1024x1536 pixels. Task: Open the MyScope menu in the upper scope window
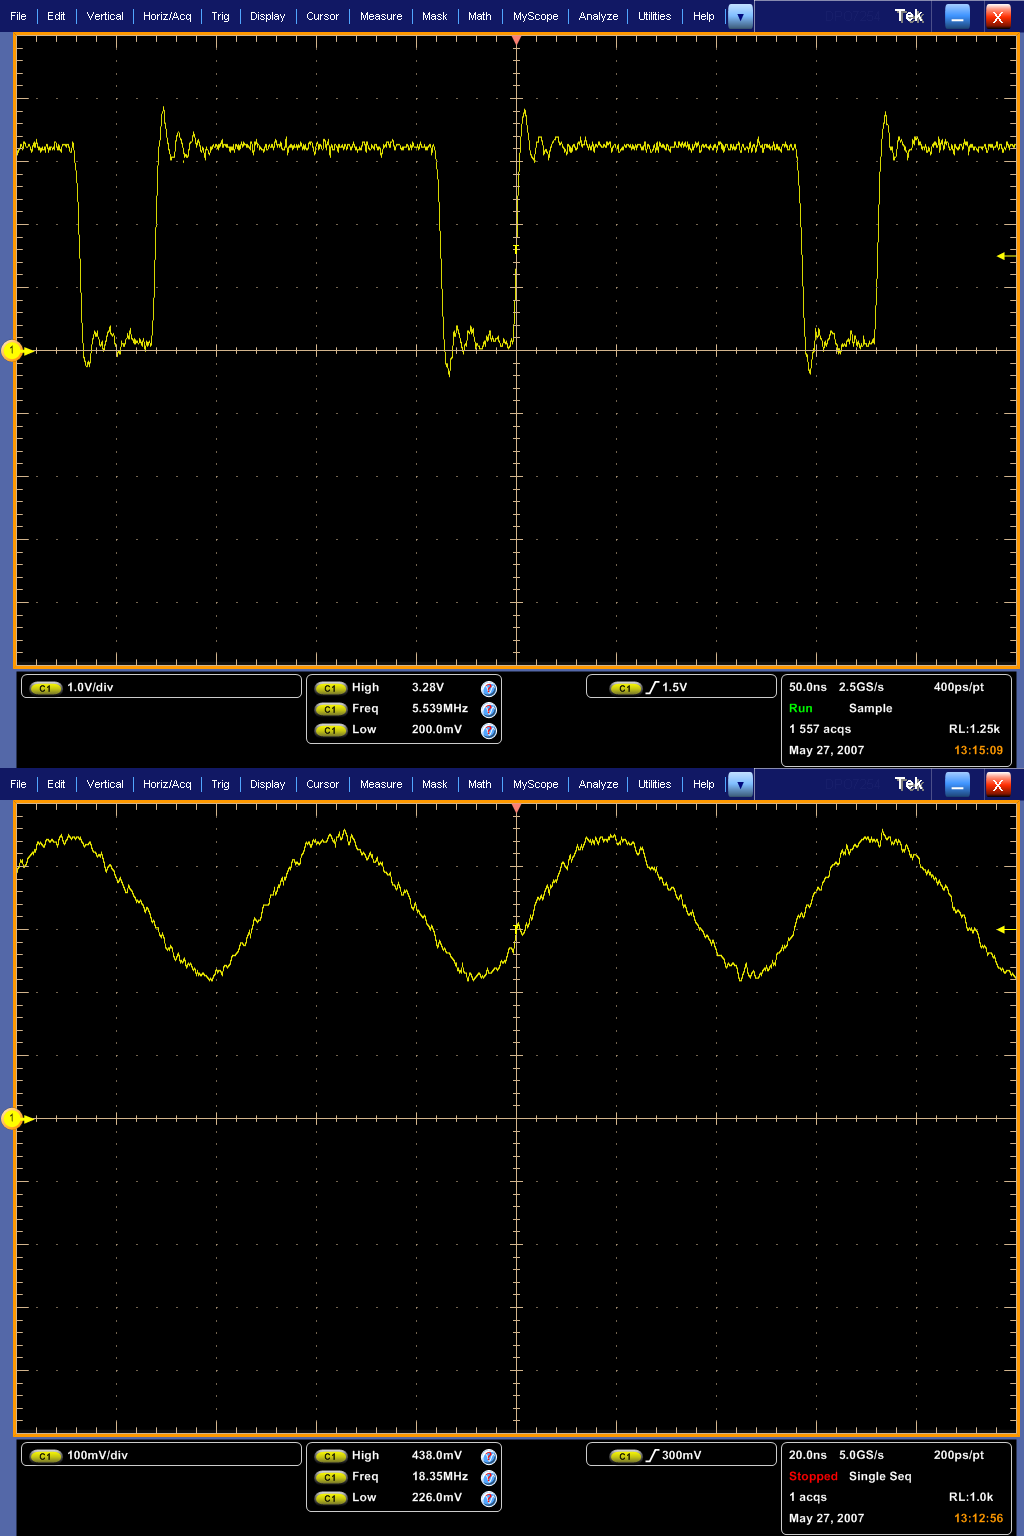click(535, 16)
